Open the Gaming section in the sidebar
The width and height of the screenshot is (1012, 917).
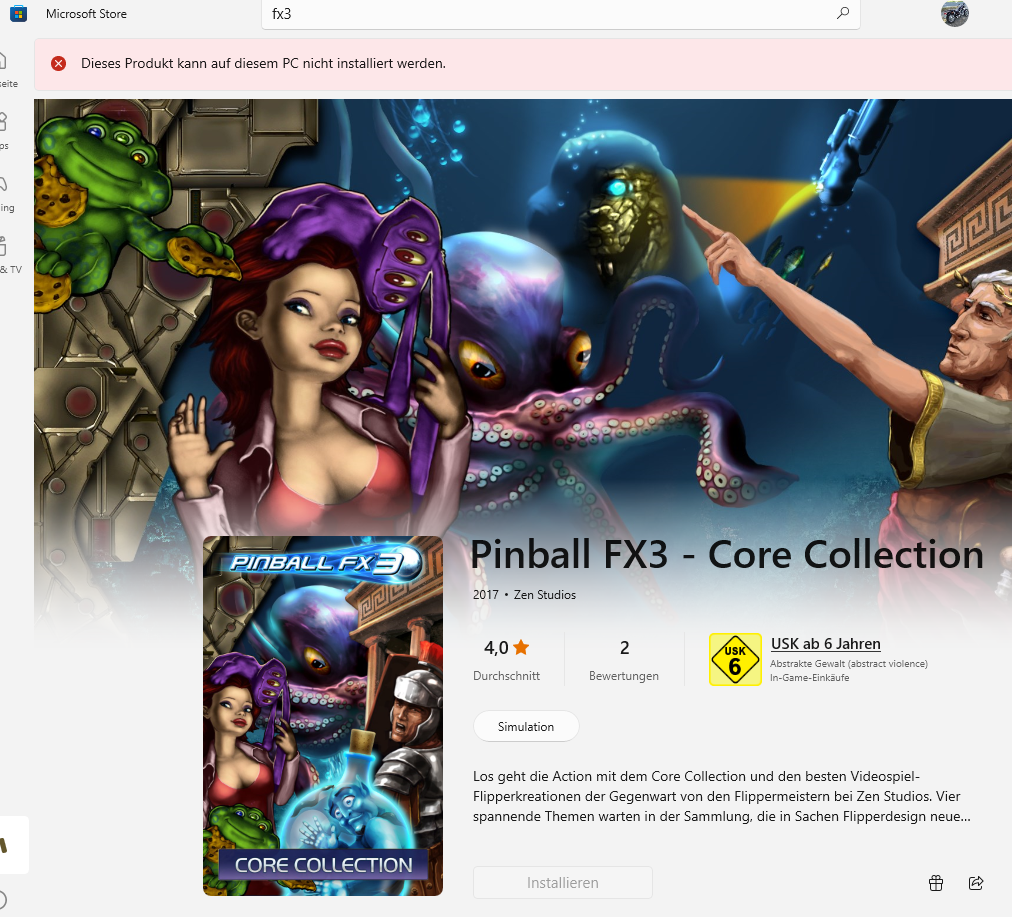[x=5, y=192]
